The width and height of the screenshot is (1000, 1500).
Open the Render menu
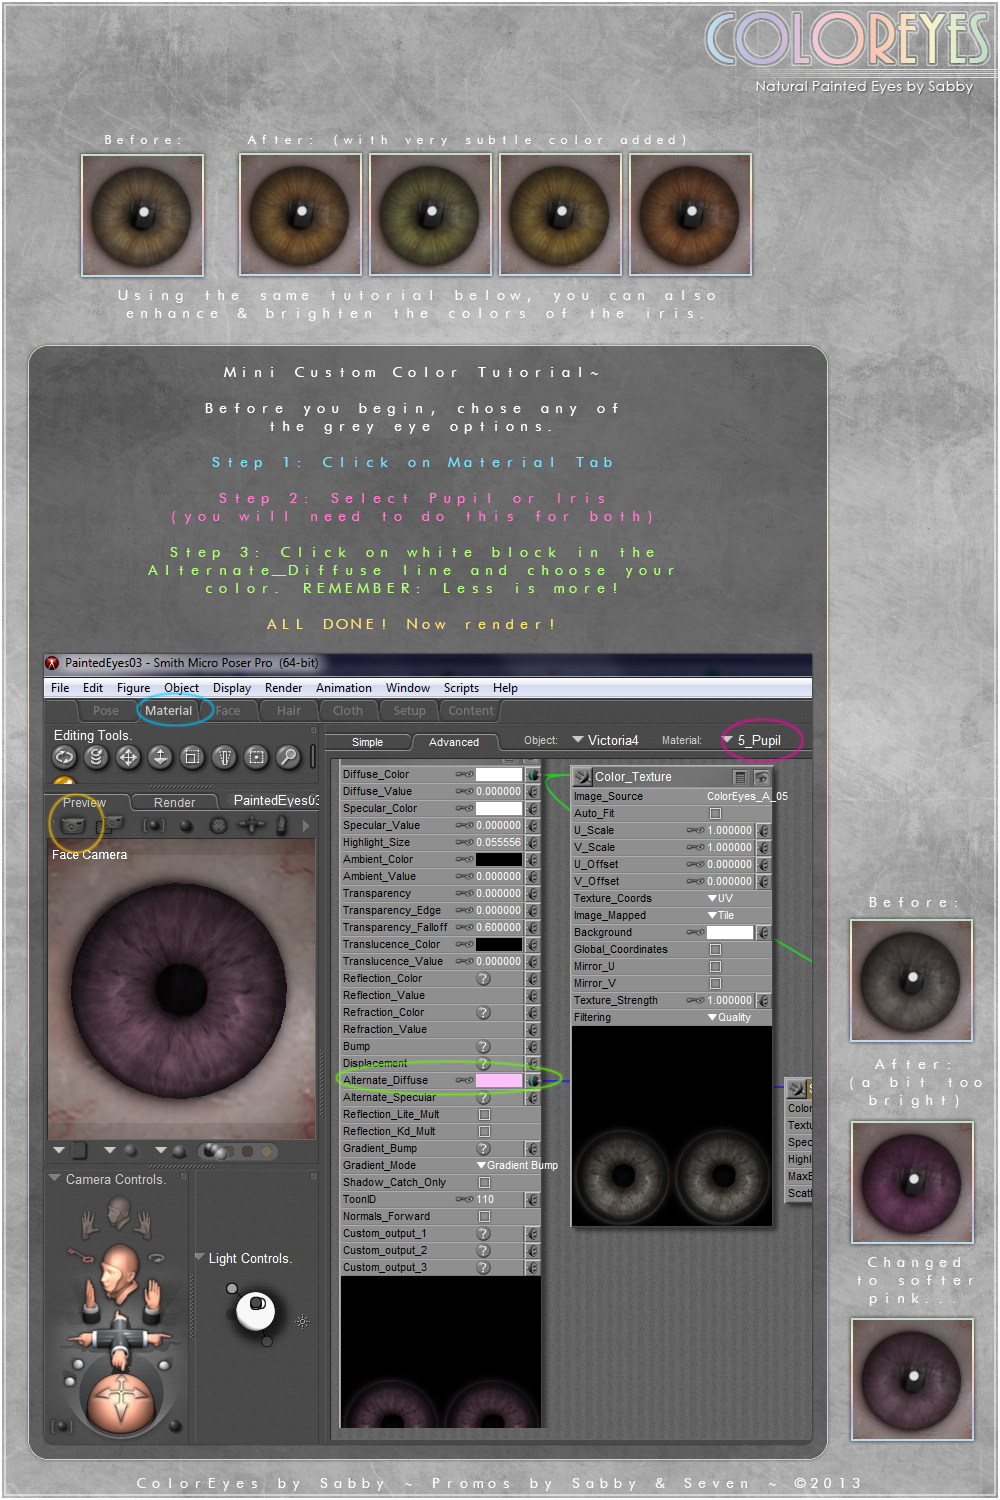pyautogui.click(x=283, y=688)
